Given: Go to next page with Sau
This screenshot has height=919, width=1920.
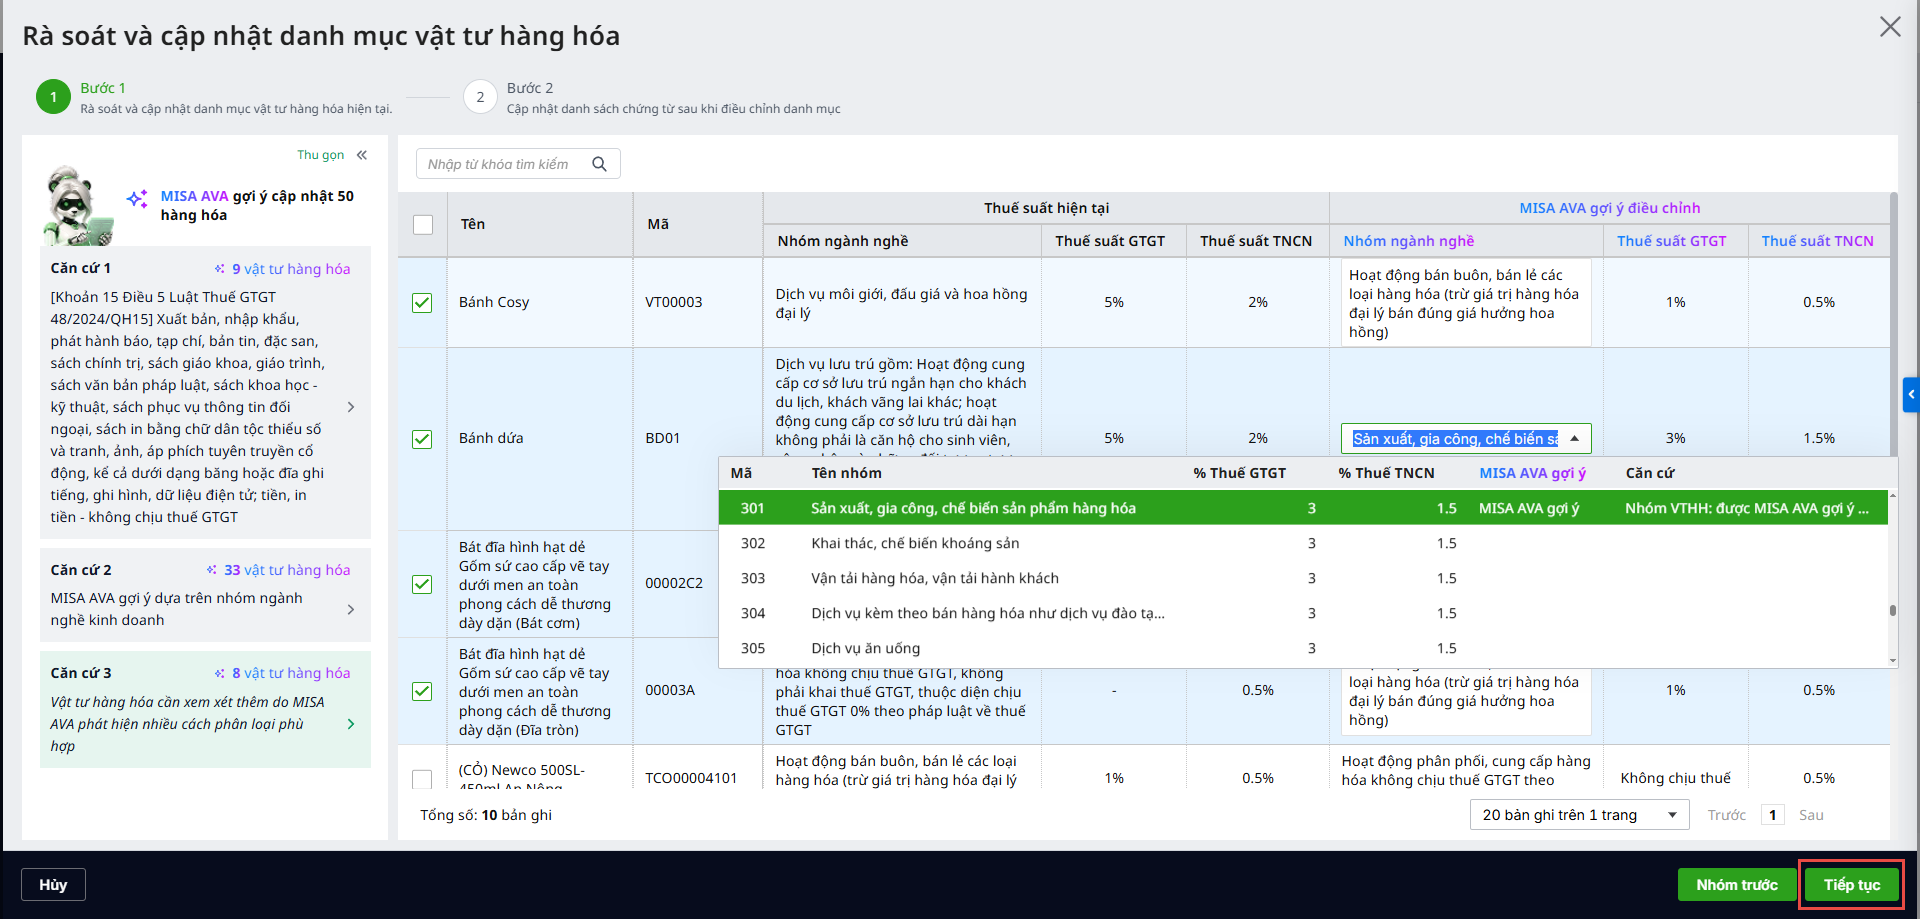Looking at the screenshot, I should [x=1811, y=815].
